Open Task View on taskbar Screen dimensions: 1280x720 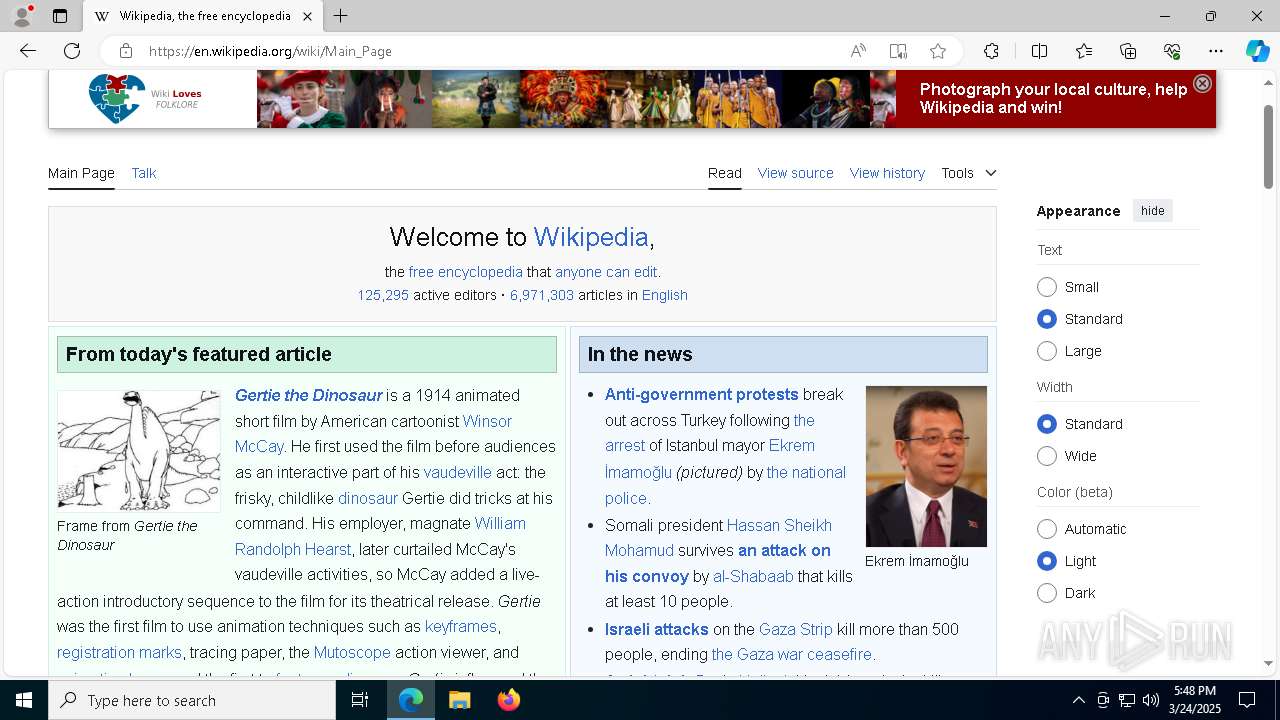pos(360,700)
